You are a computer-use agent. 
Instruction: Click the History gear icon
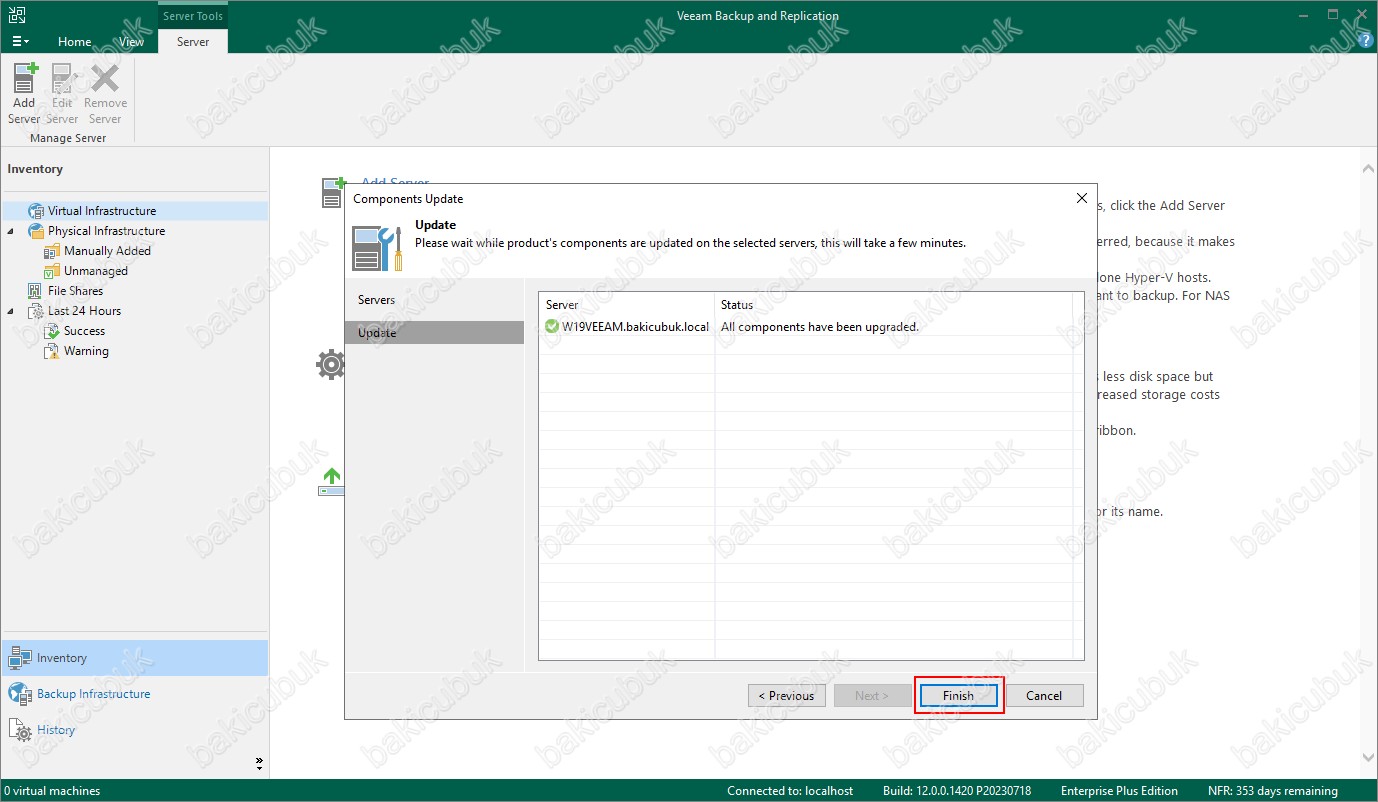click(x=20, y=730)
